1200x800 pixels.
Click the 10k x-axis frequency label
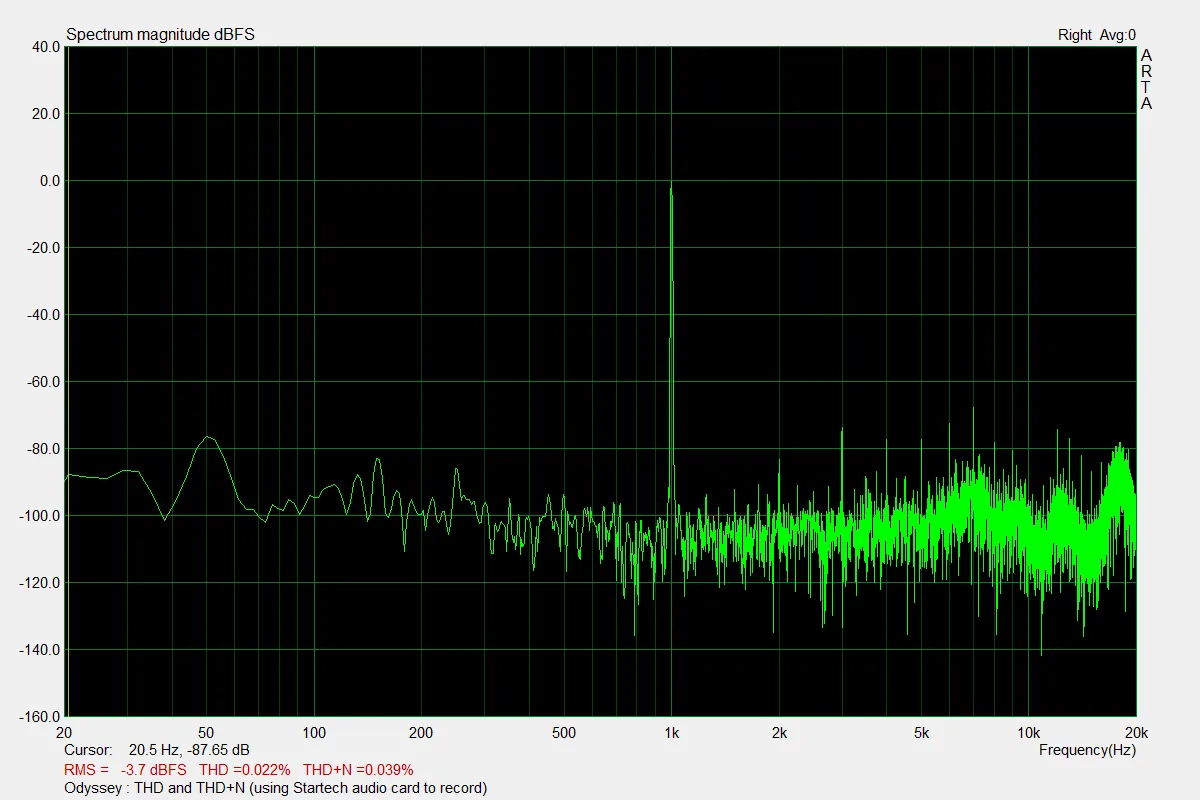tap(1029, 733)
